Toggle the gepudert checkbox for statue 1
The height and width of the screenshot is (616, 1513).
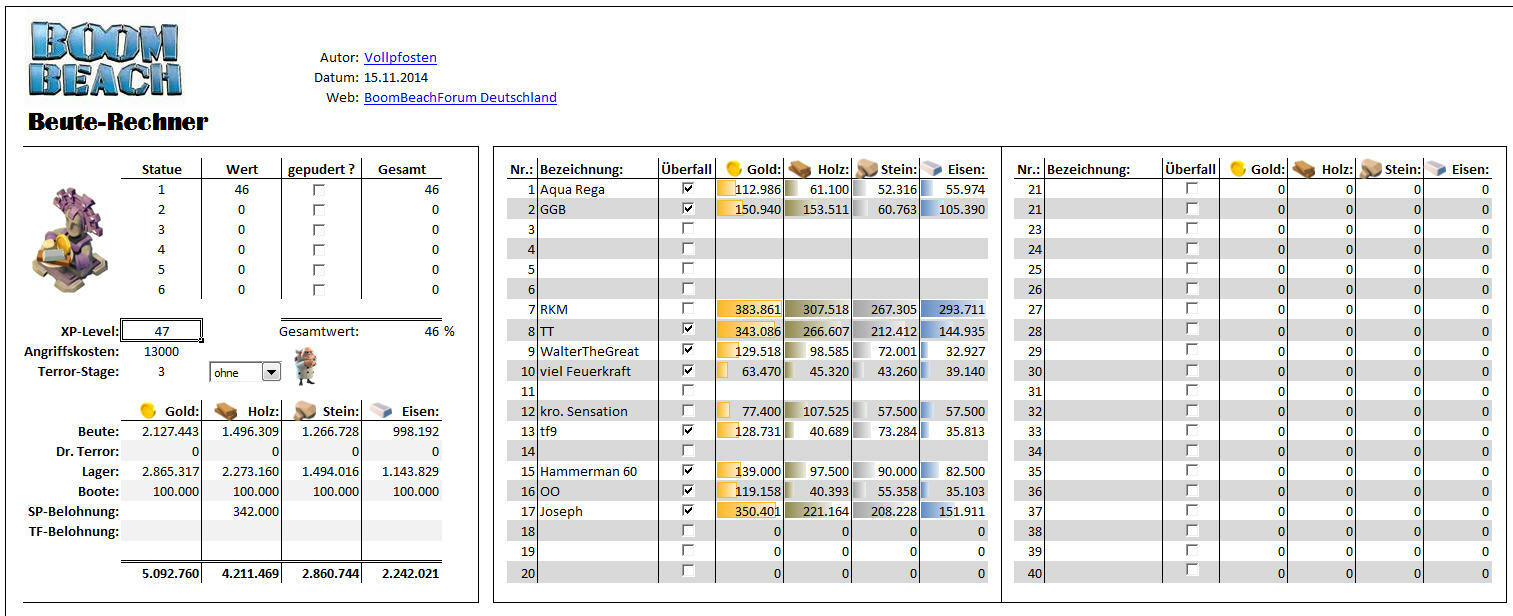(319, 189)
